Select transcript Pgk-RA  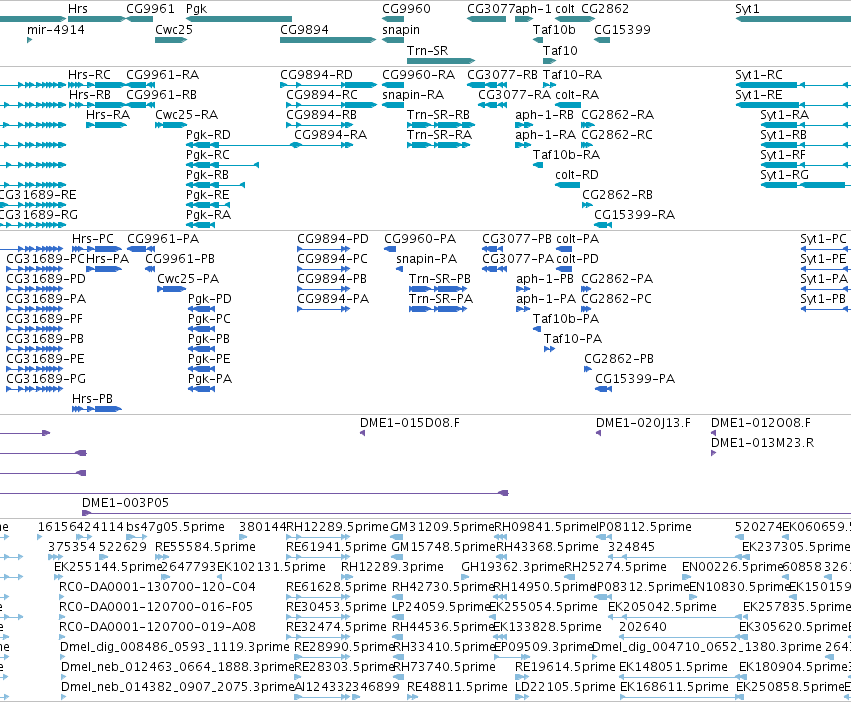[x=208, y=214]
